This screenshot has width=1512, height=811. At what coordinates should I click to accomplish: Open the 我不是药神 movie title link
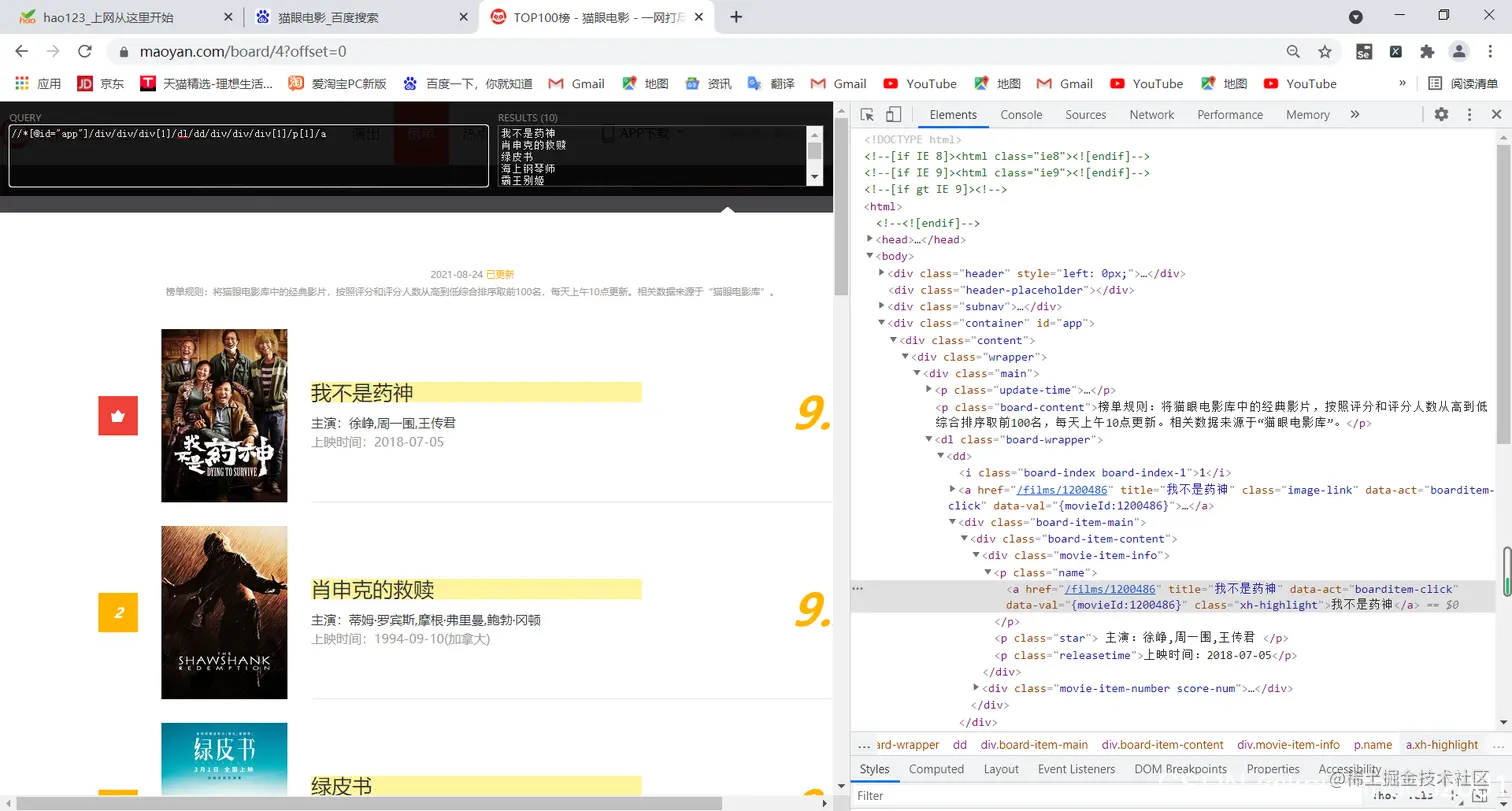click(x=362, y=392)
